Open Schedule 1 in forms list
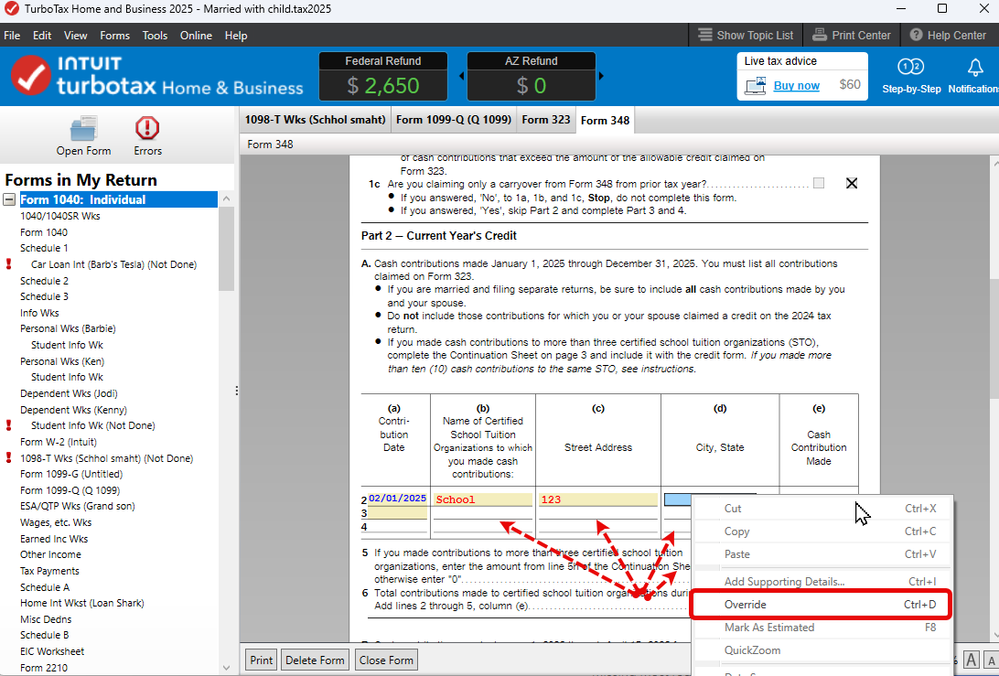The width and height of the screenshot is (999, 676). point(44,248)
